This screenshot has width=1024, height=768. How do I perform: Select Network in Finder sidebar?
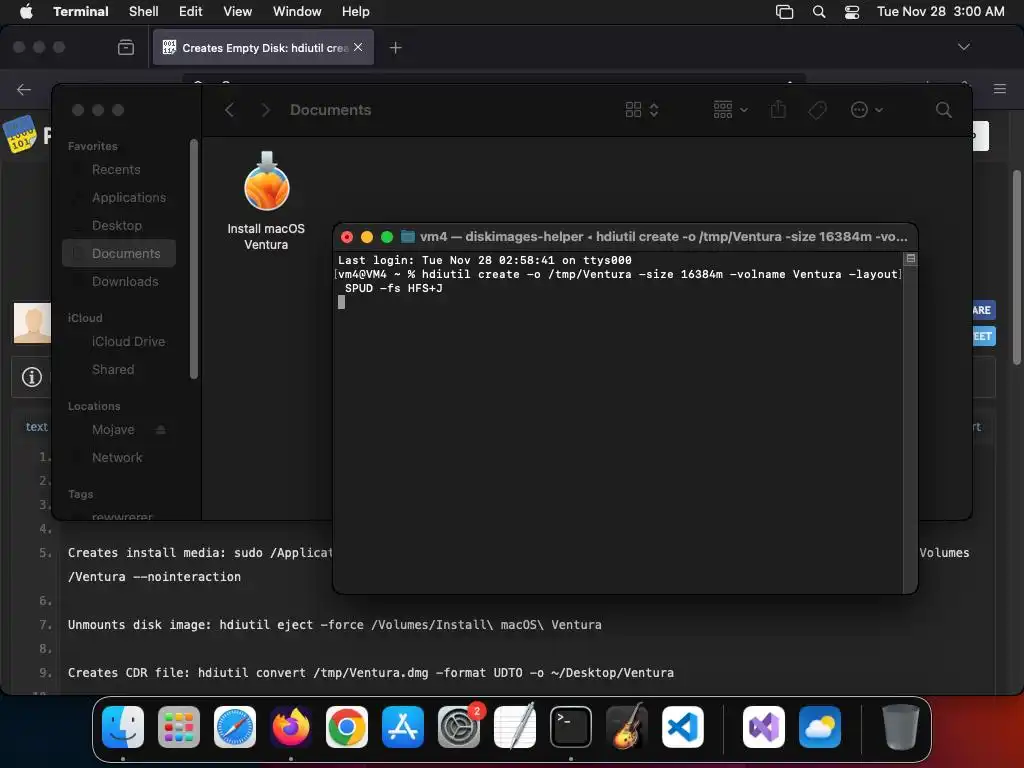(117, 458)
